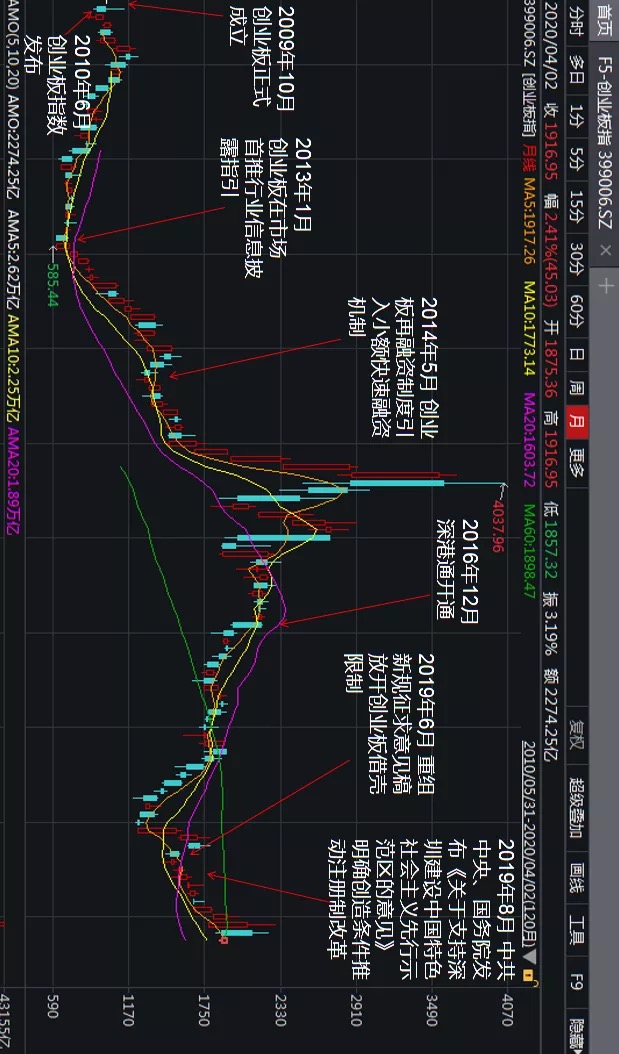This screenshot has width=619, height=1054.
Task: Click the 2910 price axis label
Action: tap(356, 1010)
